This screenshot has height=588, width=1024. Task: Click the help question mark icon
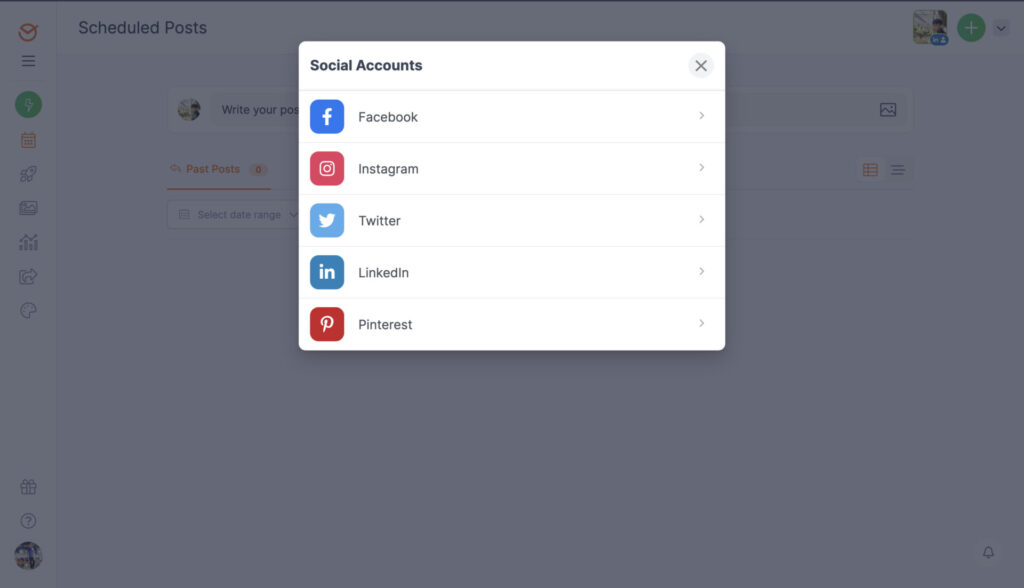point(28,521)
